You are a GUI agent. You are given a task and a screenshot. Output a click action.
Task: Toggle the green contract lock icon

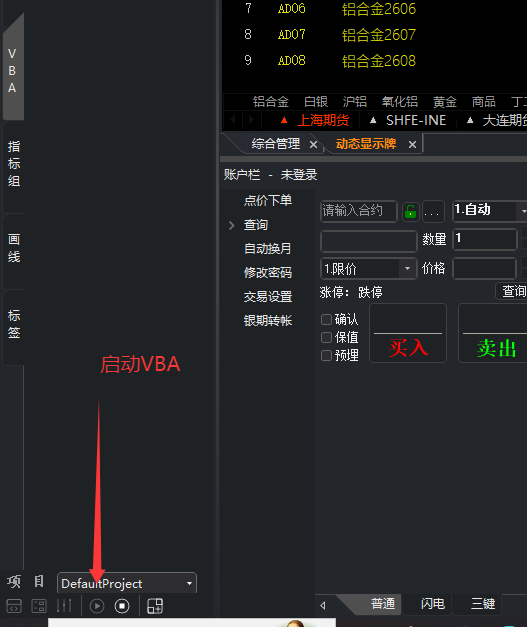click(x=410, y=211)
